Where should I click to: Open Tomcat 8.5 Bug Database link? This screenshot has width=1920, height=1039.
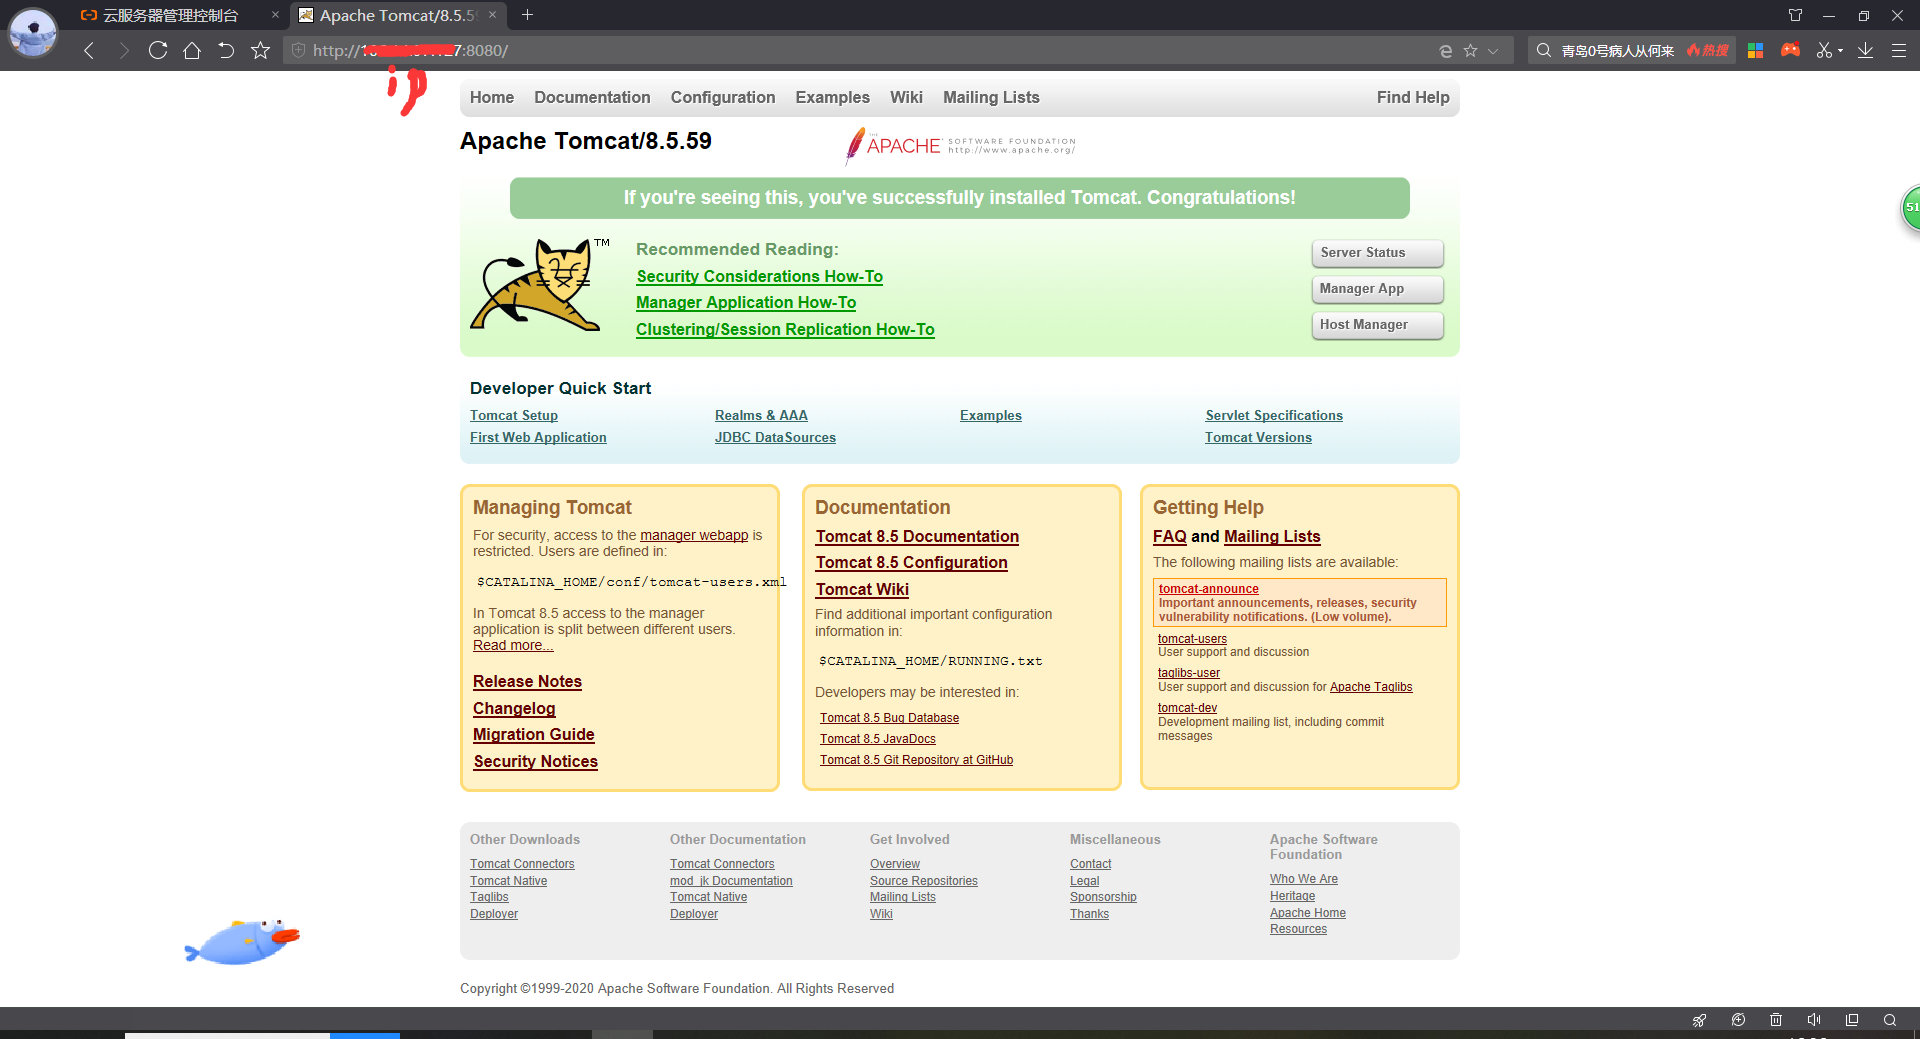889,718
